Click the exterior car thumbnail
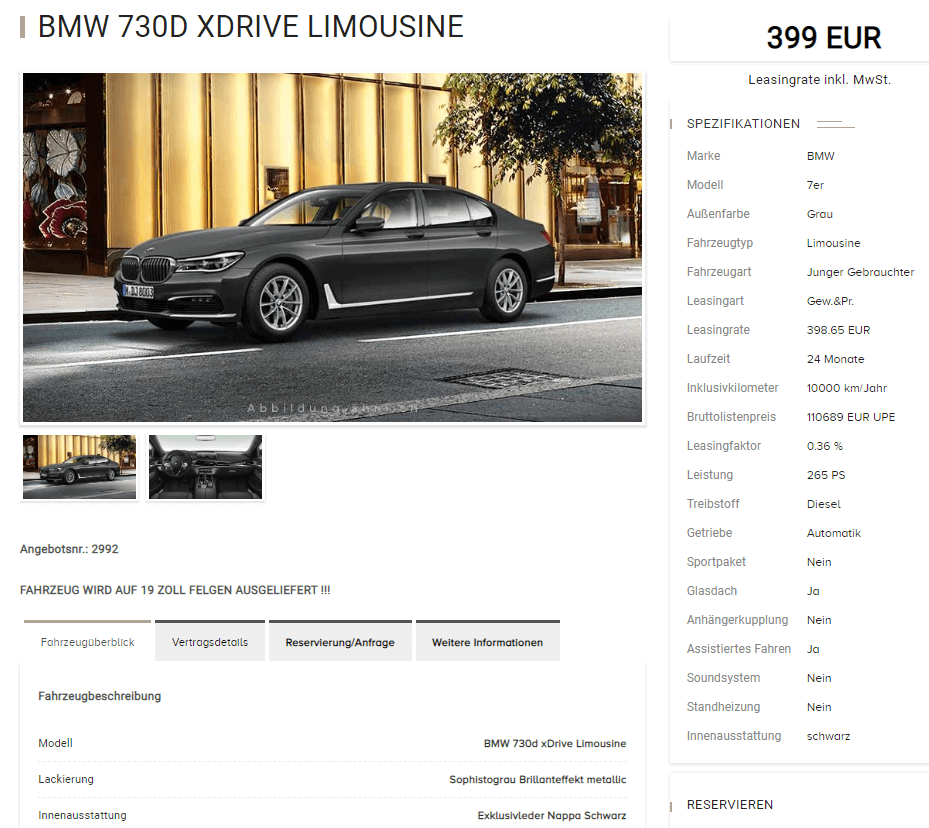 tap(79, 467)
